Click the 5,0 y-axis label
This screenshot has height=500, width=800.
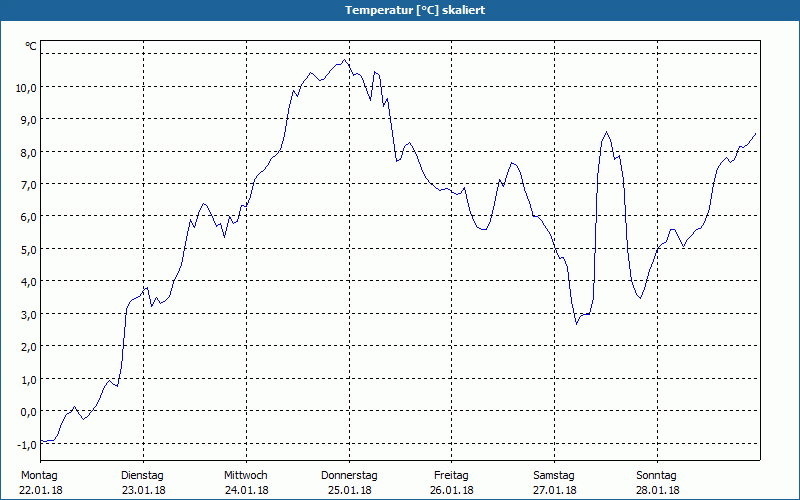[29, 250]
